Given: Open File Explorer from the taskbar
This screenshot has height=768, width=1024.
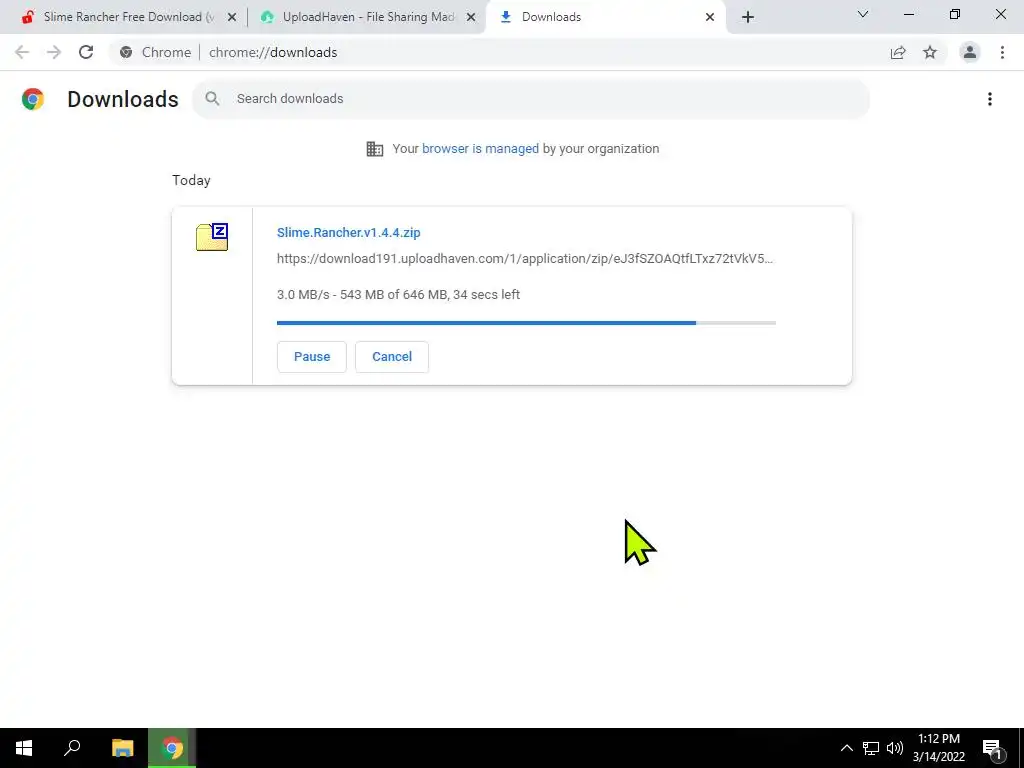Looking at the screenshot, I should [122, 748].
